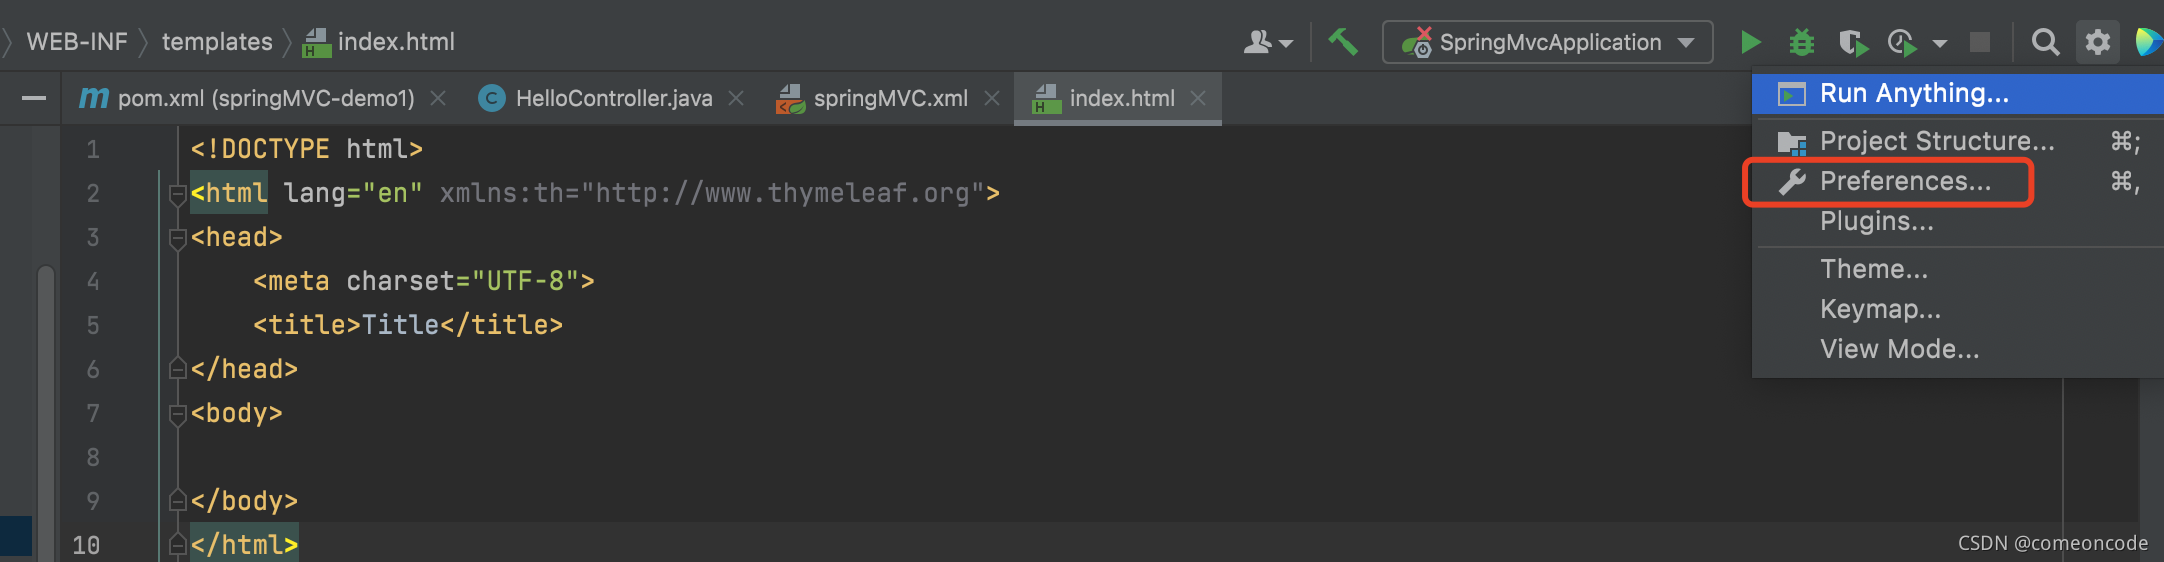Screen dimensions: 2164x562
Task: Click the Project Structure folder icon
Action: tap(1791, 142)
